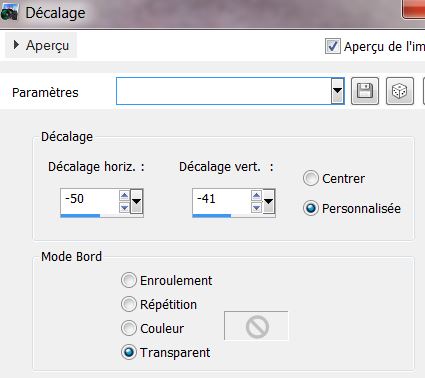Click the application icon in Décalage title bar
This screenshot has height=378, width=425.
coord(9,13)
